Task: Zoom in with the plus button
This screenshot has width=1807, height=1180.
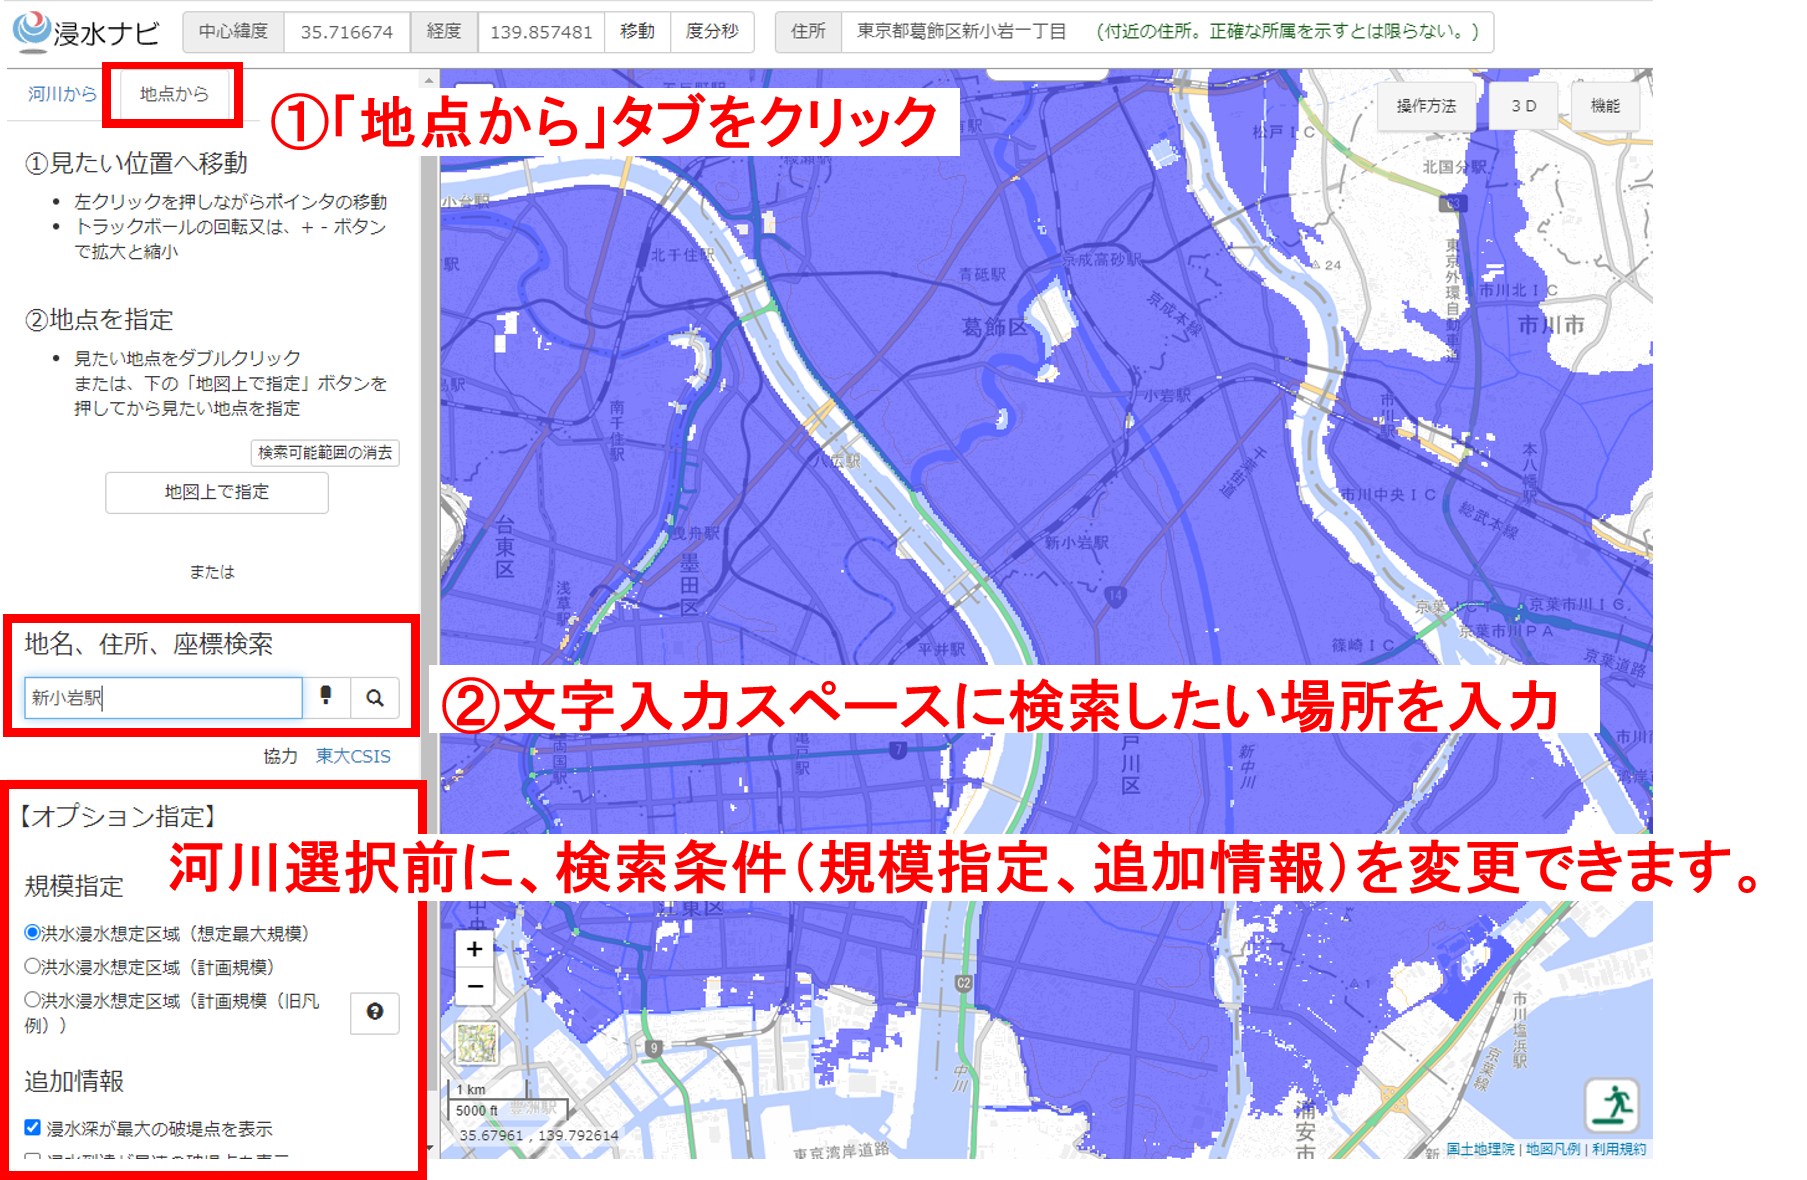Action: (x=475, y=949)
